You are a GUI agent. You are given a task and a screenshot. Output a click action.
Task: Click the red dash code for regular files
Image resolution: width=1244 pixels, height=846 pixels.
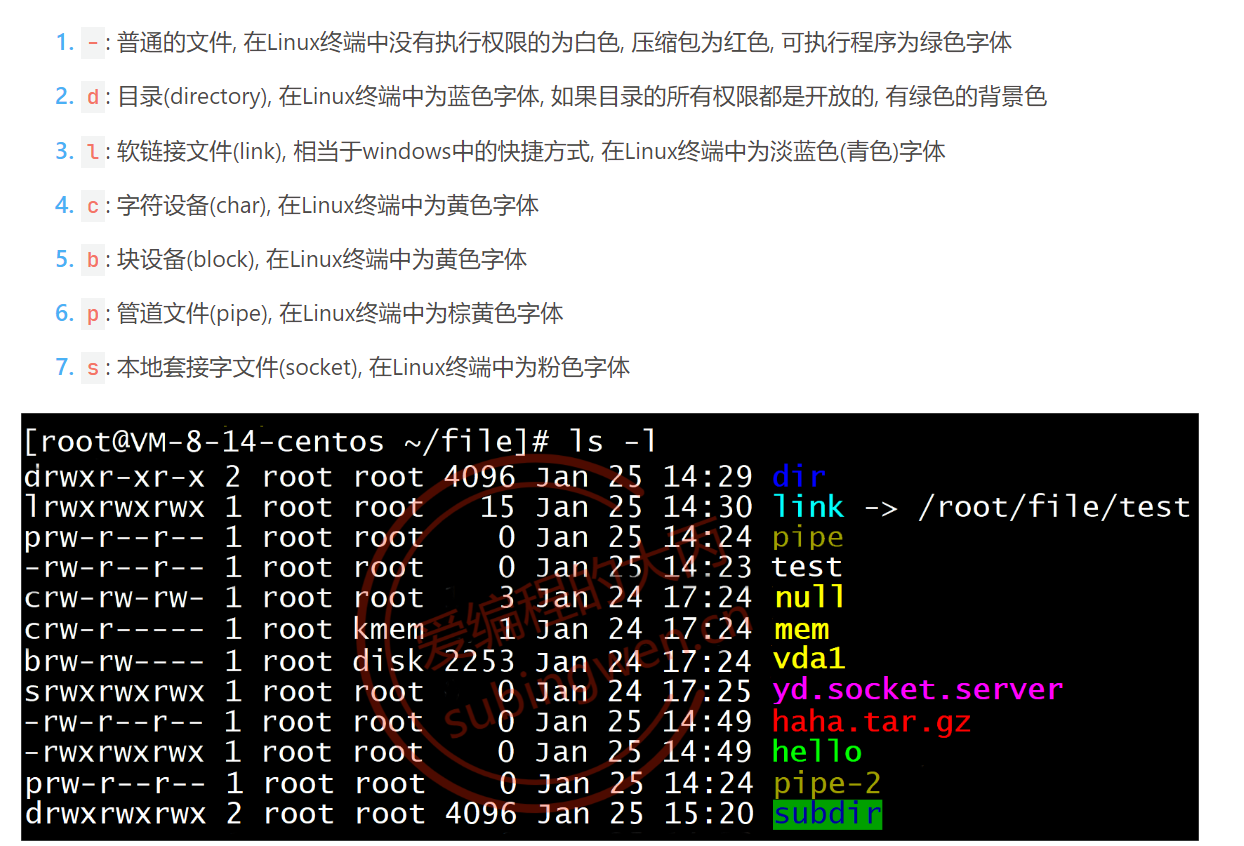[x=93, y=43]
